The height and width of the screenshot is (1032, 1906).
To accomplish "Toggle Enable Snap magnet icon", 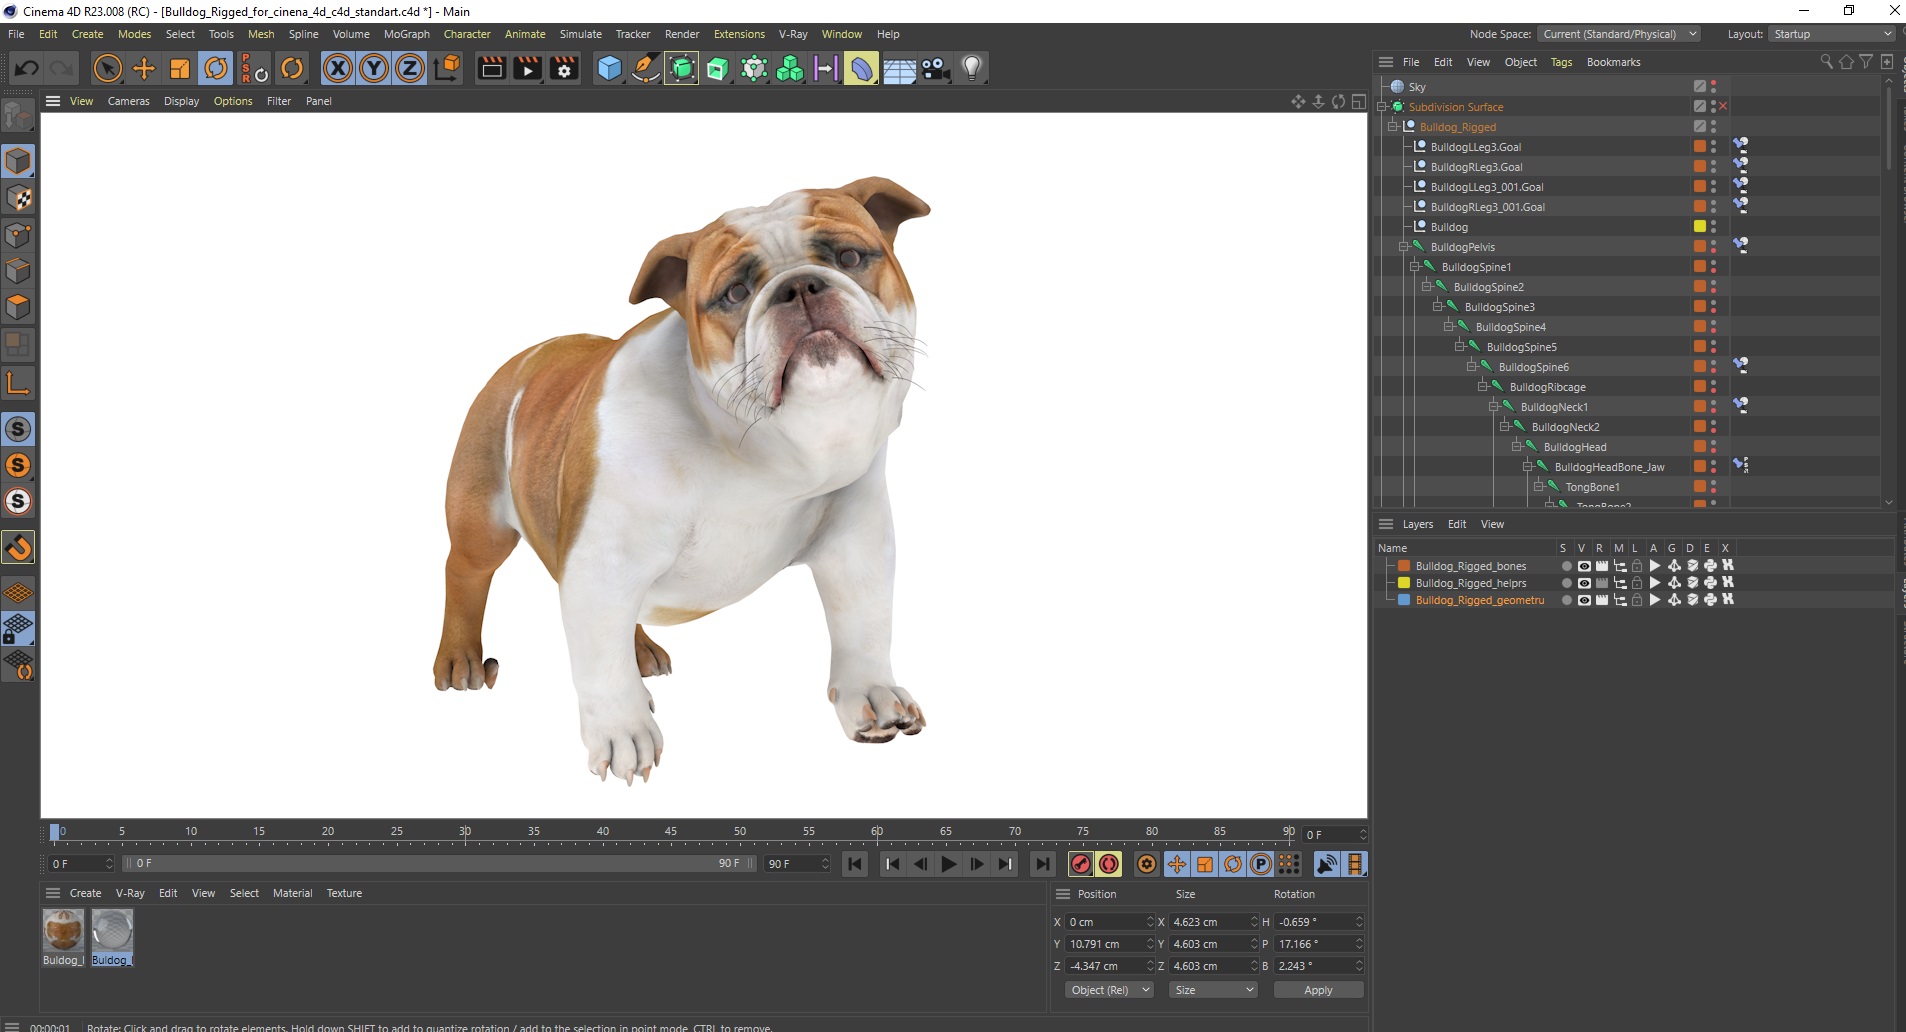I will 18,547.
